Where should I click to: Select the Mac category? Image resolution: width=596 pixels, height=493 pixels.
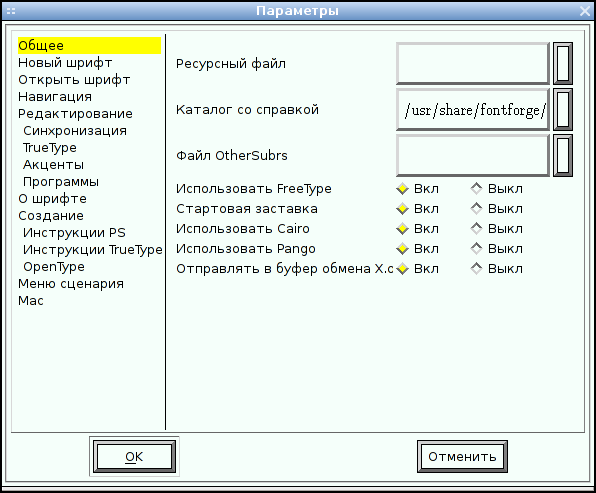[x=31, y=301]
